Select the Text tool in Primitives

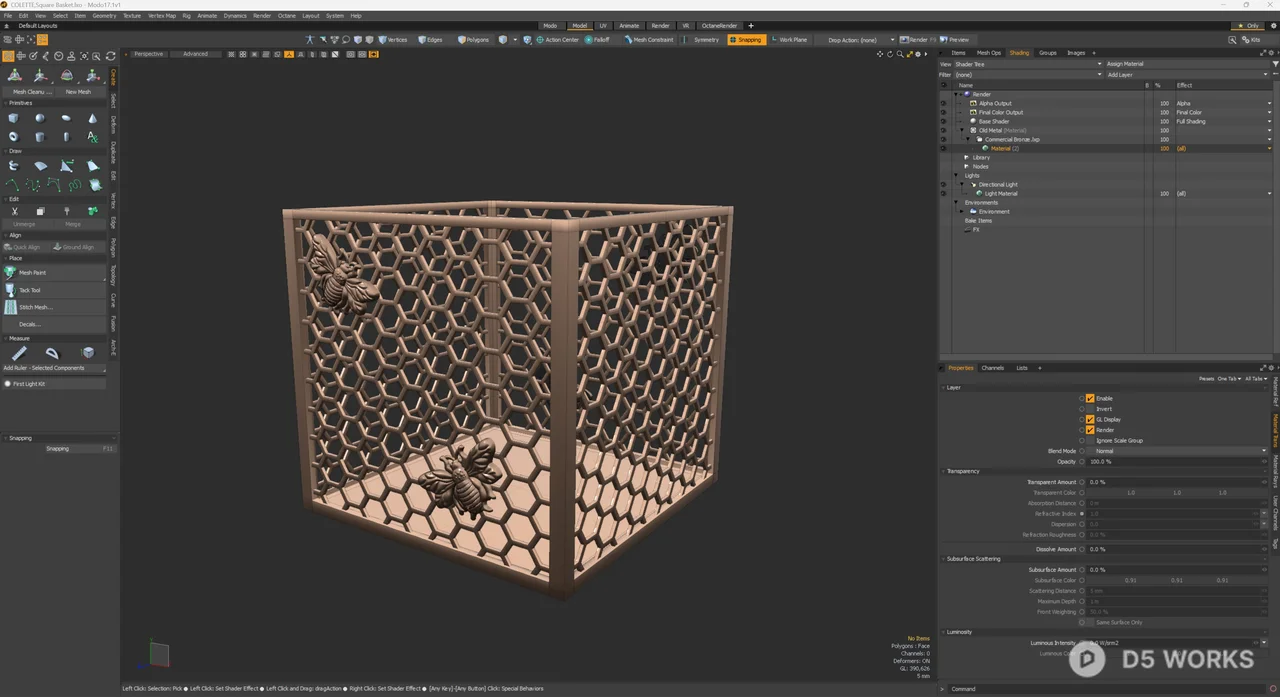pyautogui.click(x=92, y=137)
